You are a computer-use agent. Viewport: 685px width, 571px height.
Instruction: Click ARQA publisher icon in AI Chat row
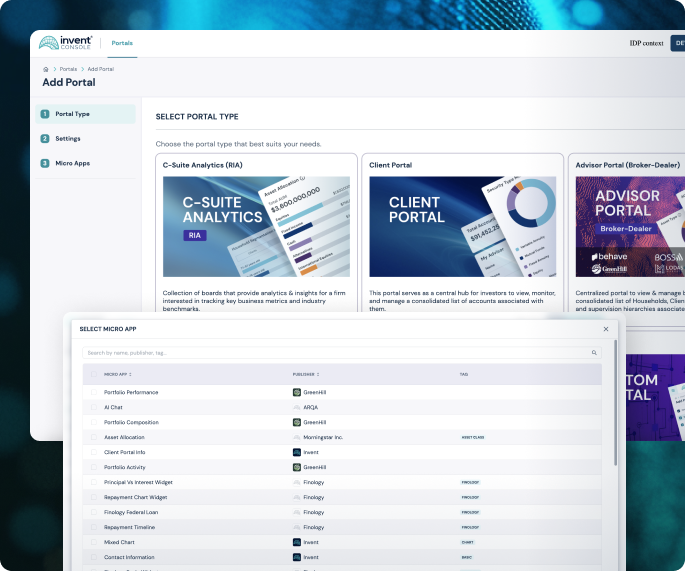(x=297, y=407)
